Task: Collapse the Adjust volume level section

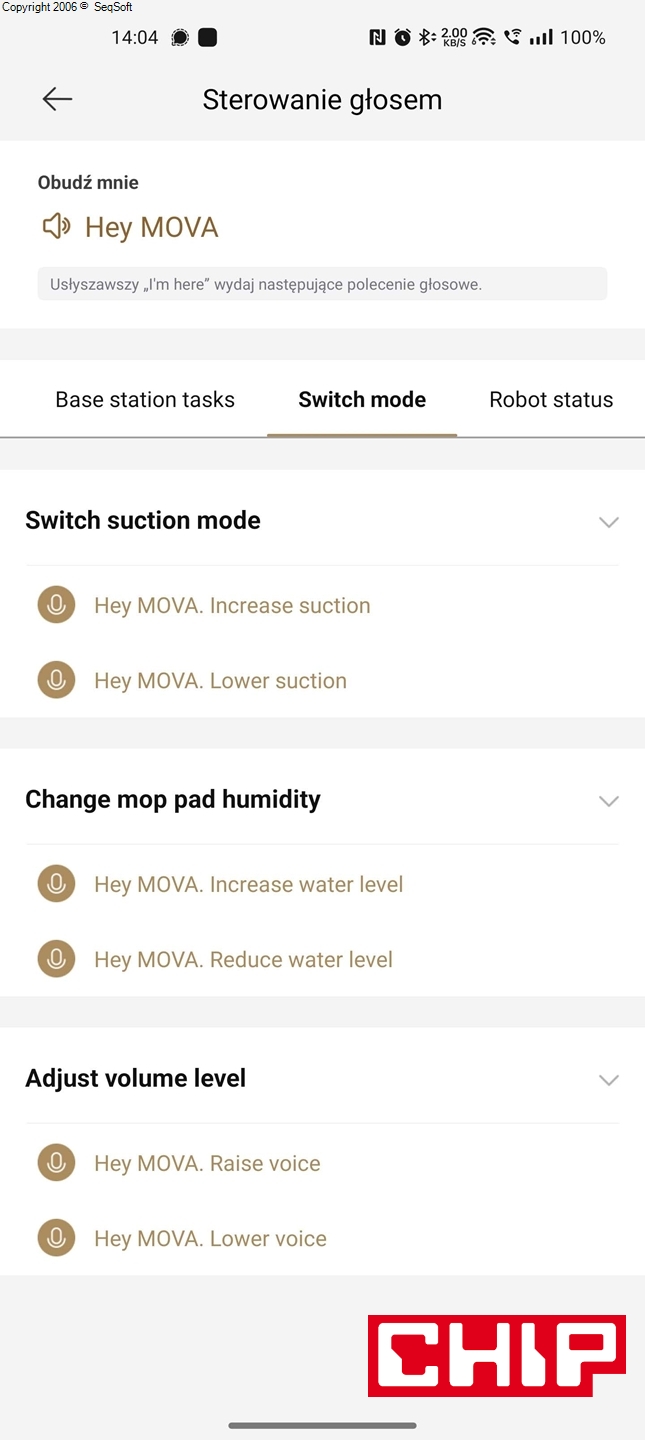Action: 608,1080
